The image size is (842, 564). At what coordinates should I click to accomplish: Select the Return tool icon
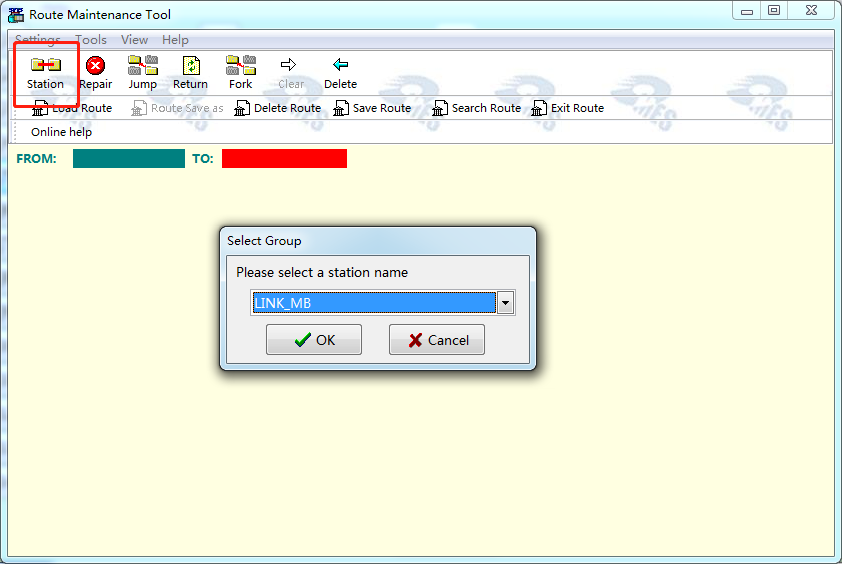point(190,66)
